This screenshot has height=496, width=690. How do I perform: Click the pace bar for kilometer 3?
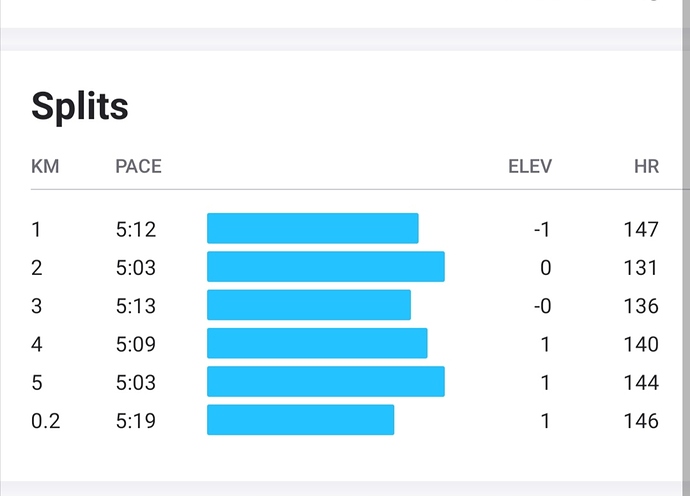[309, 305]
